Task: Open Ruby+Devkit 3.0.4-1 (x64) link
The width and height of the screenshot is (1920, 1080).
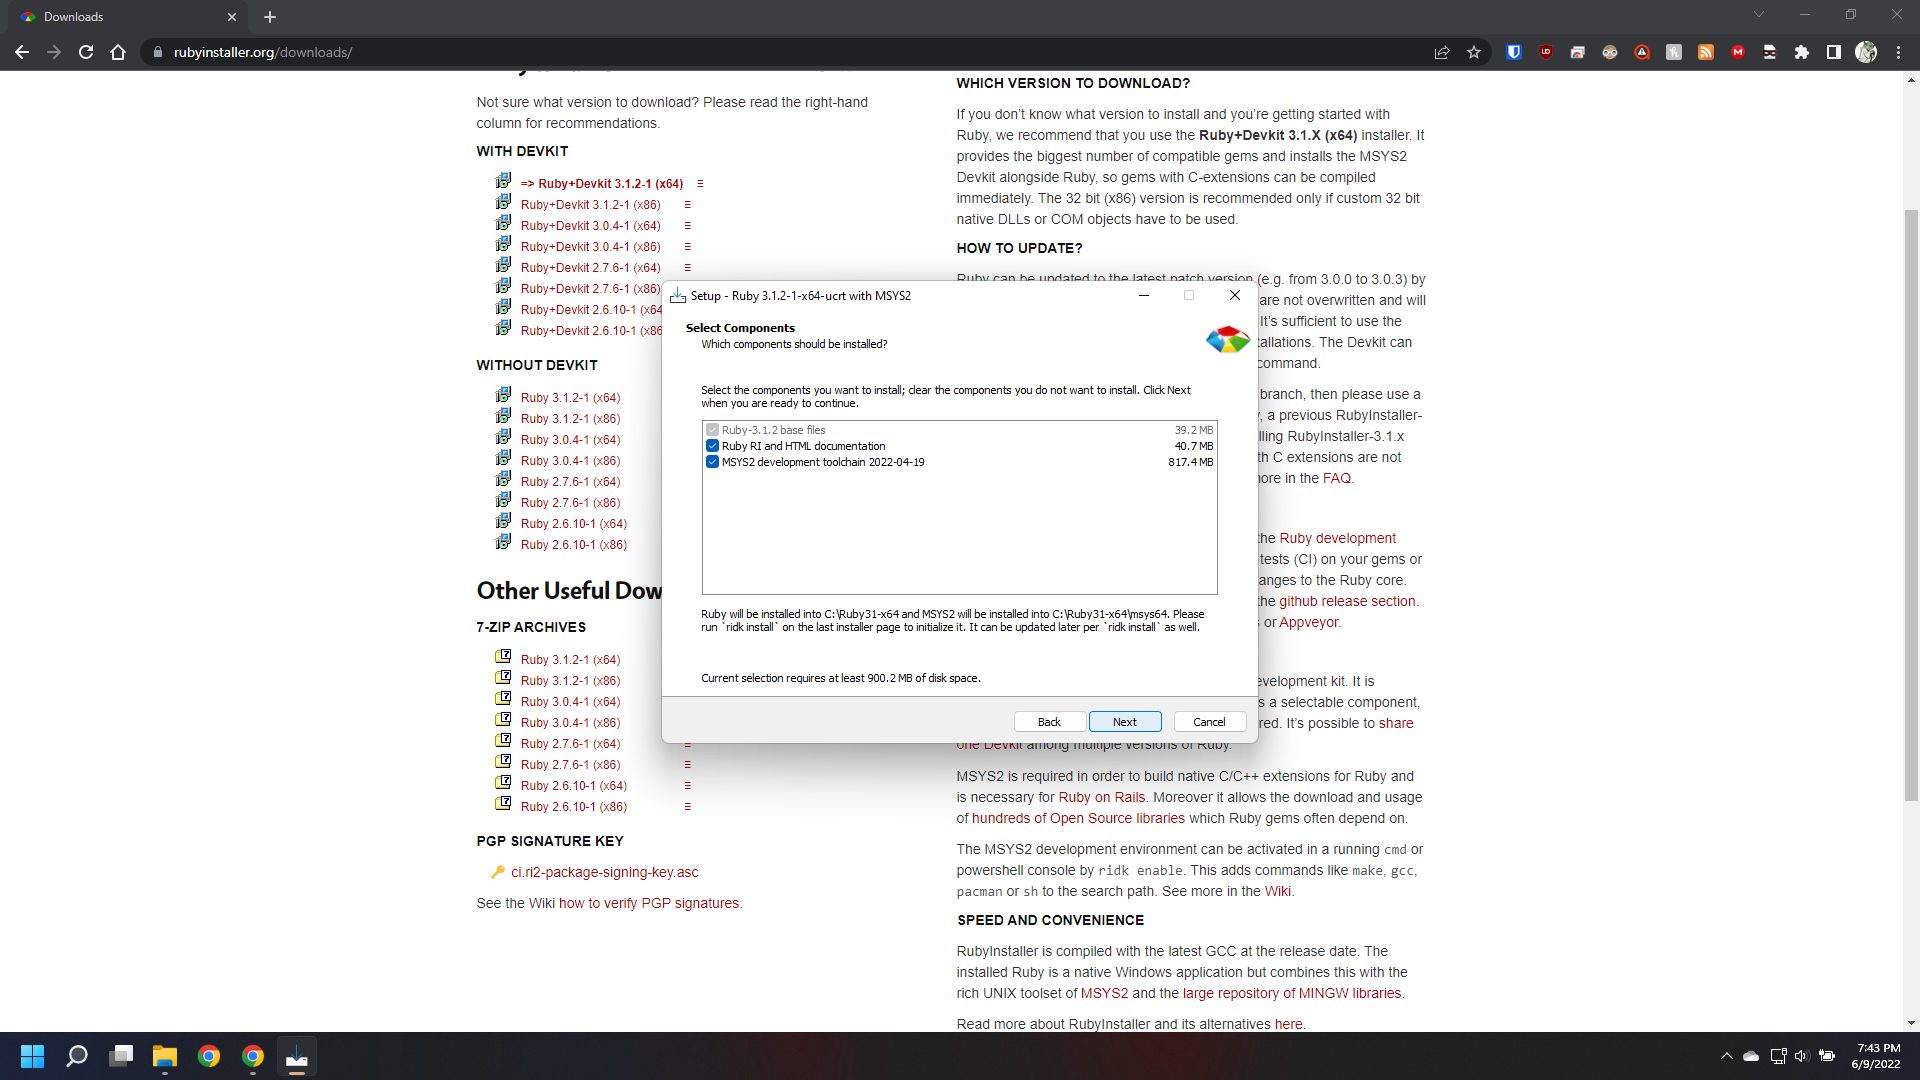Action: (591, 226)
